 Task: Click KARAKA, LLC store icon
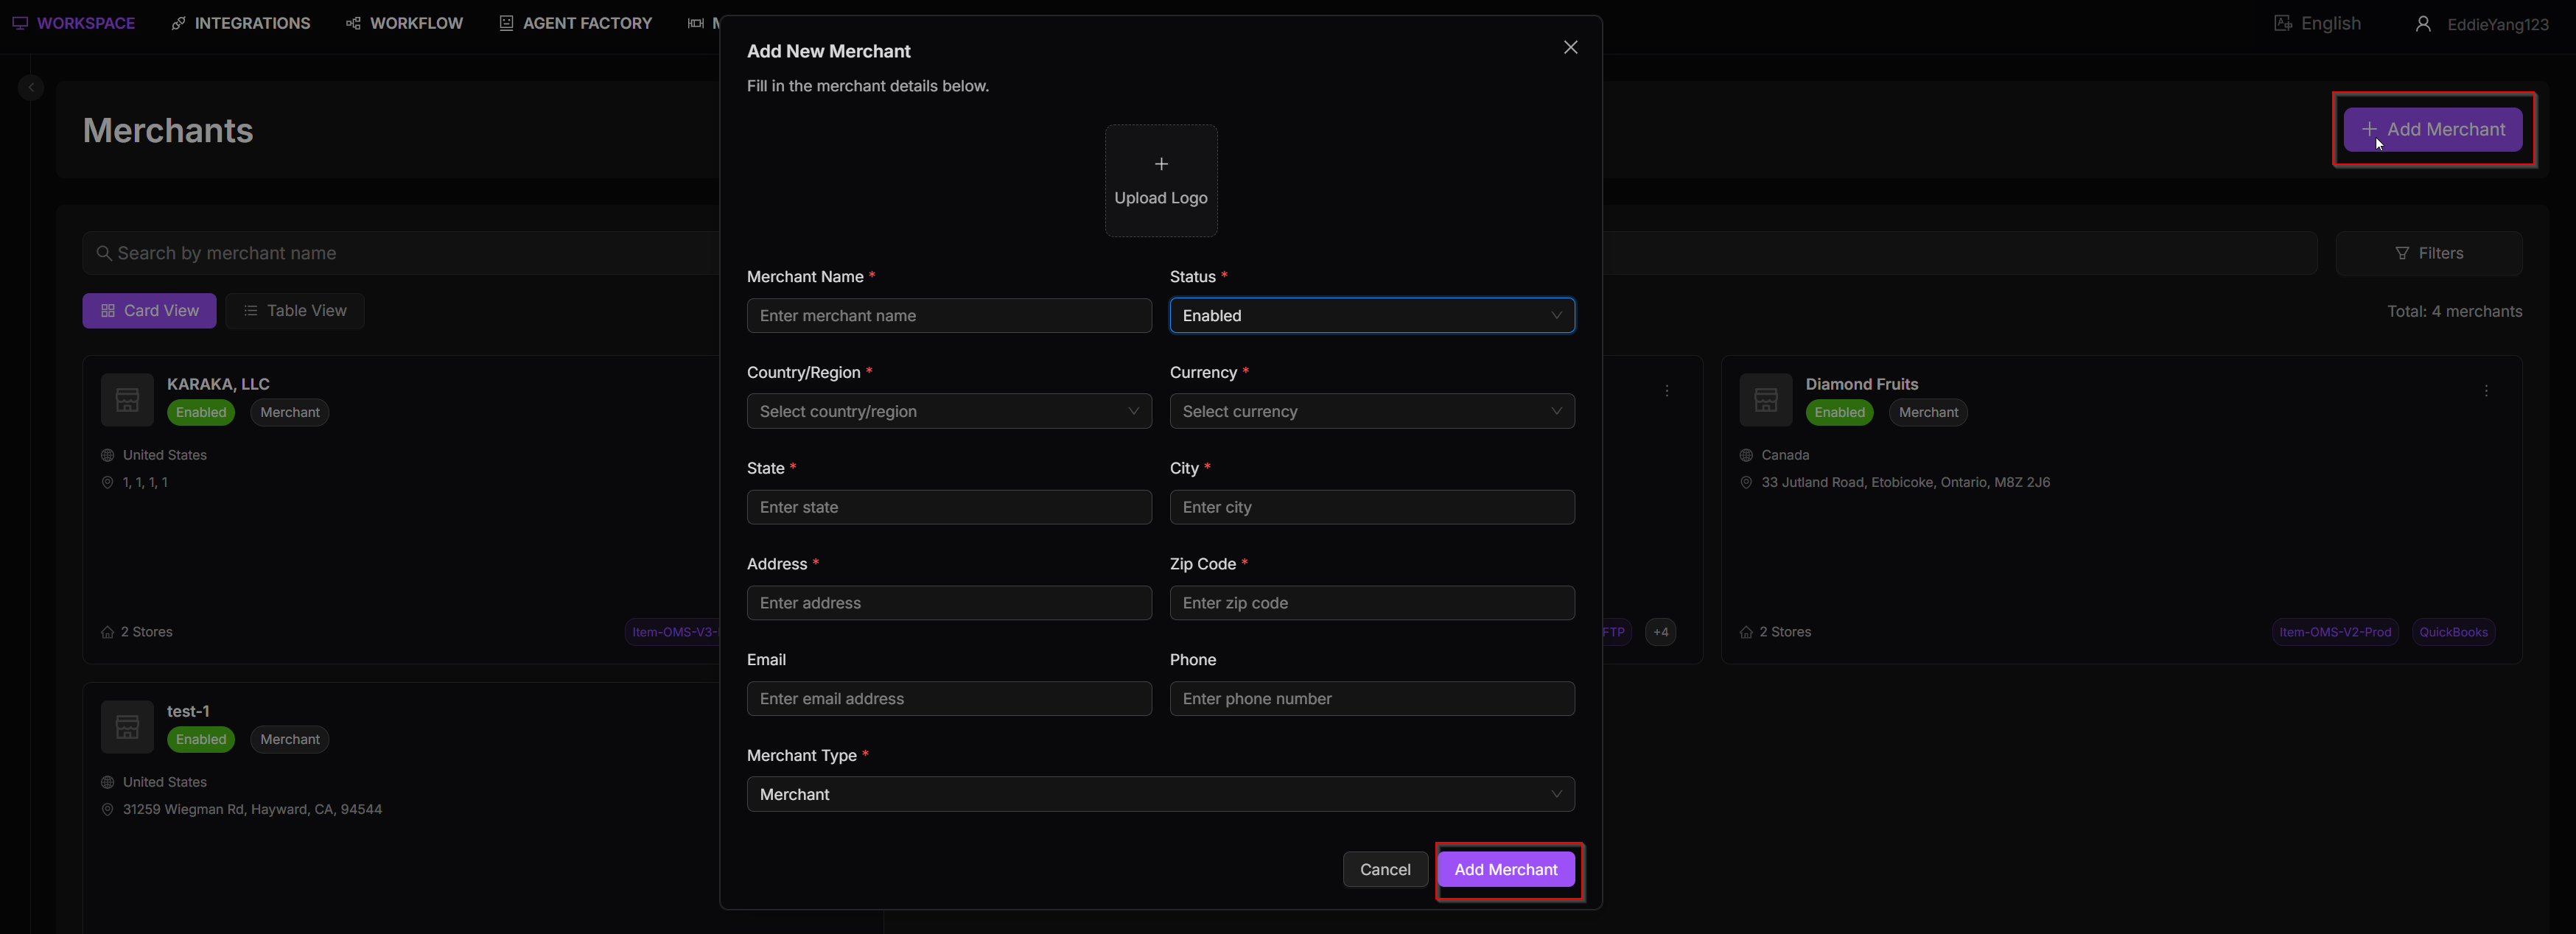pos(127,400)
